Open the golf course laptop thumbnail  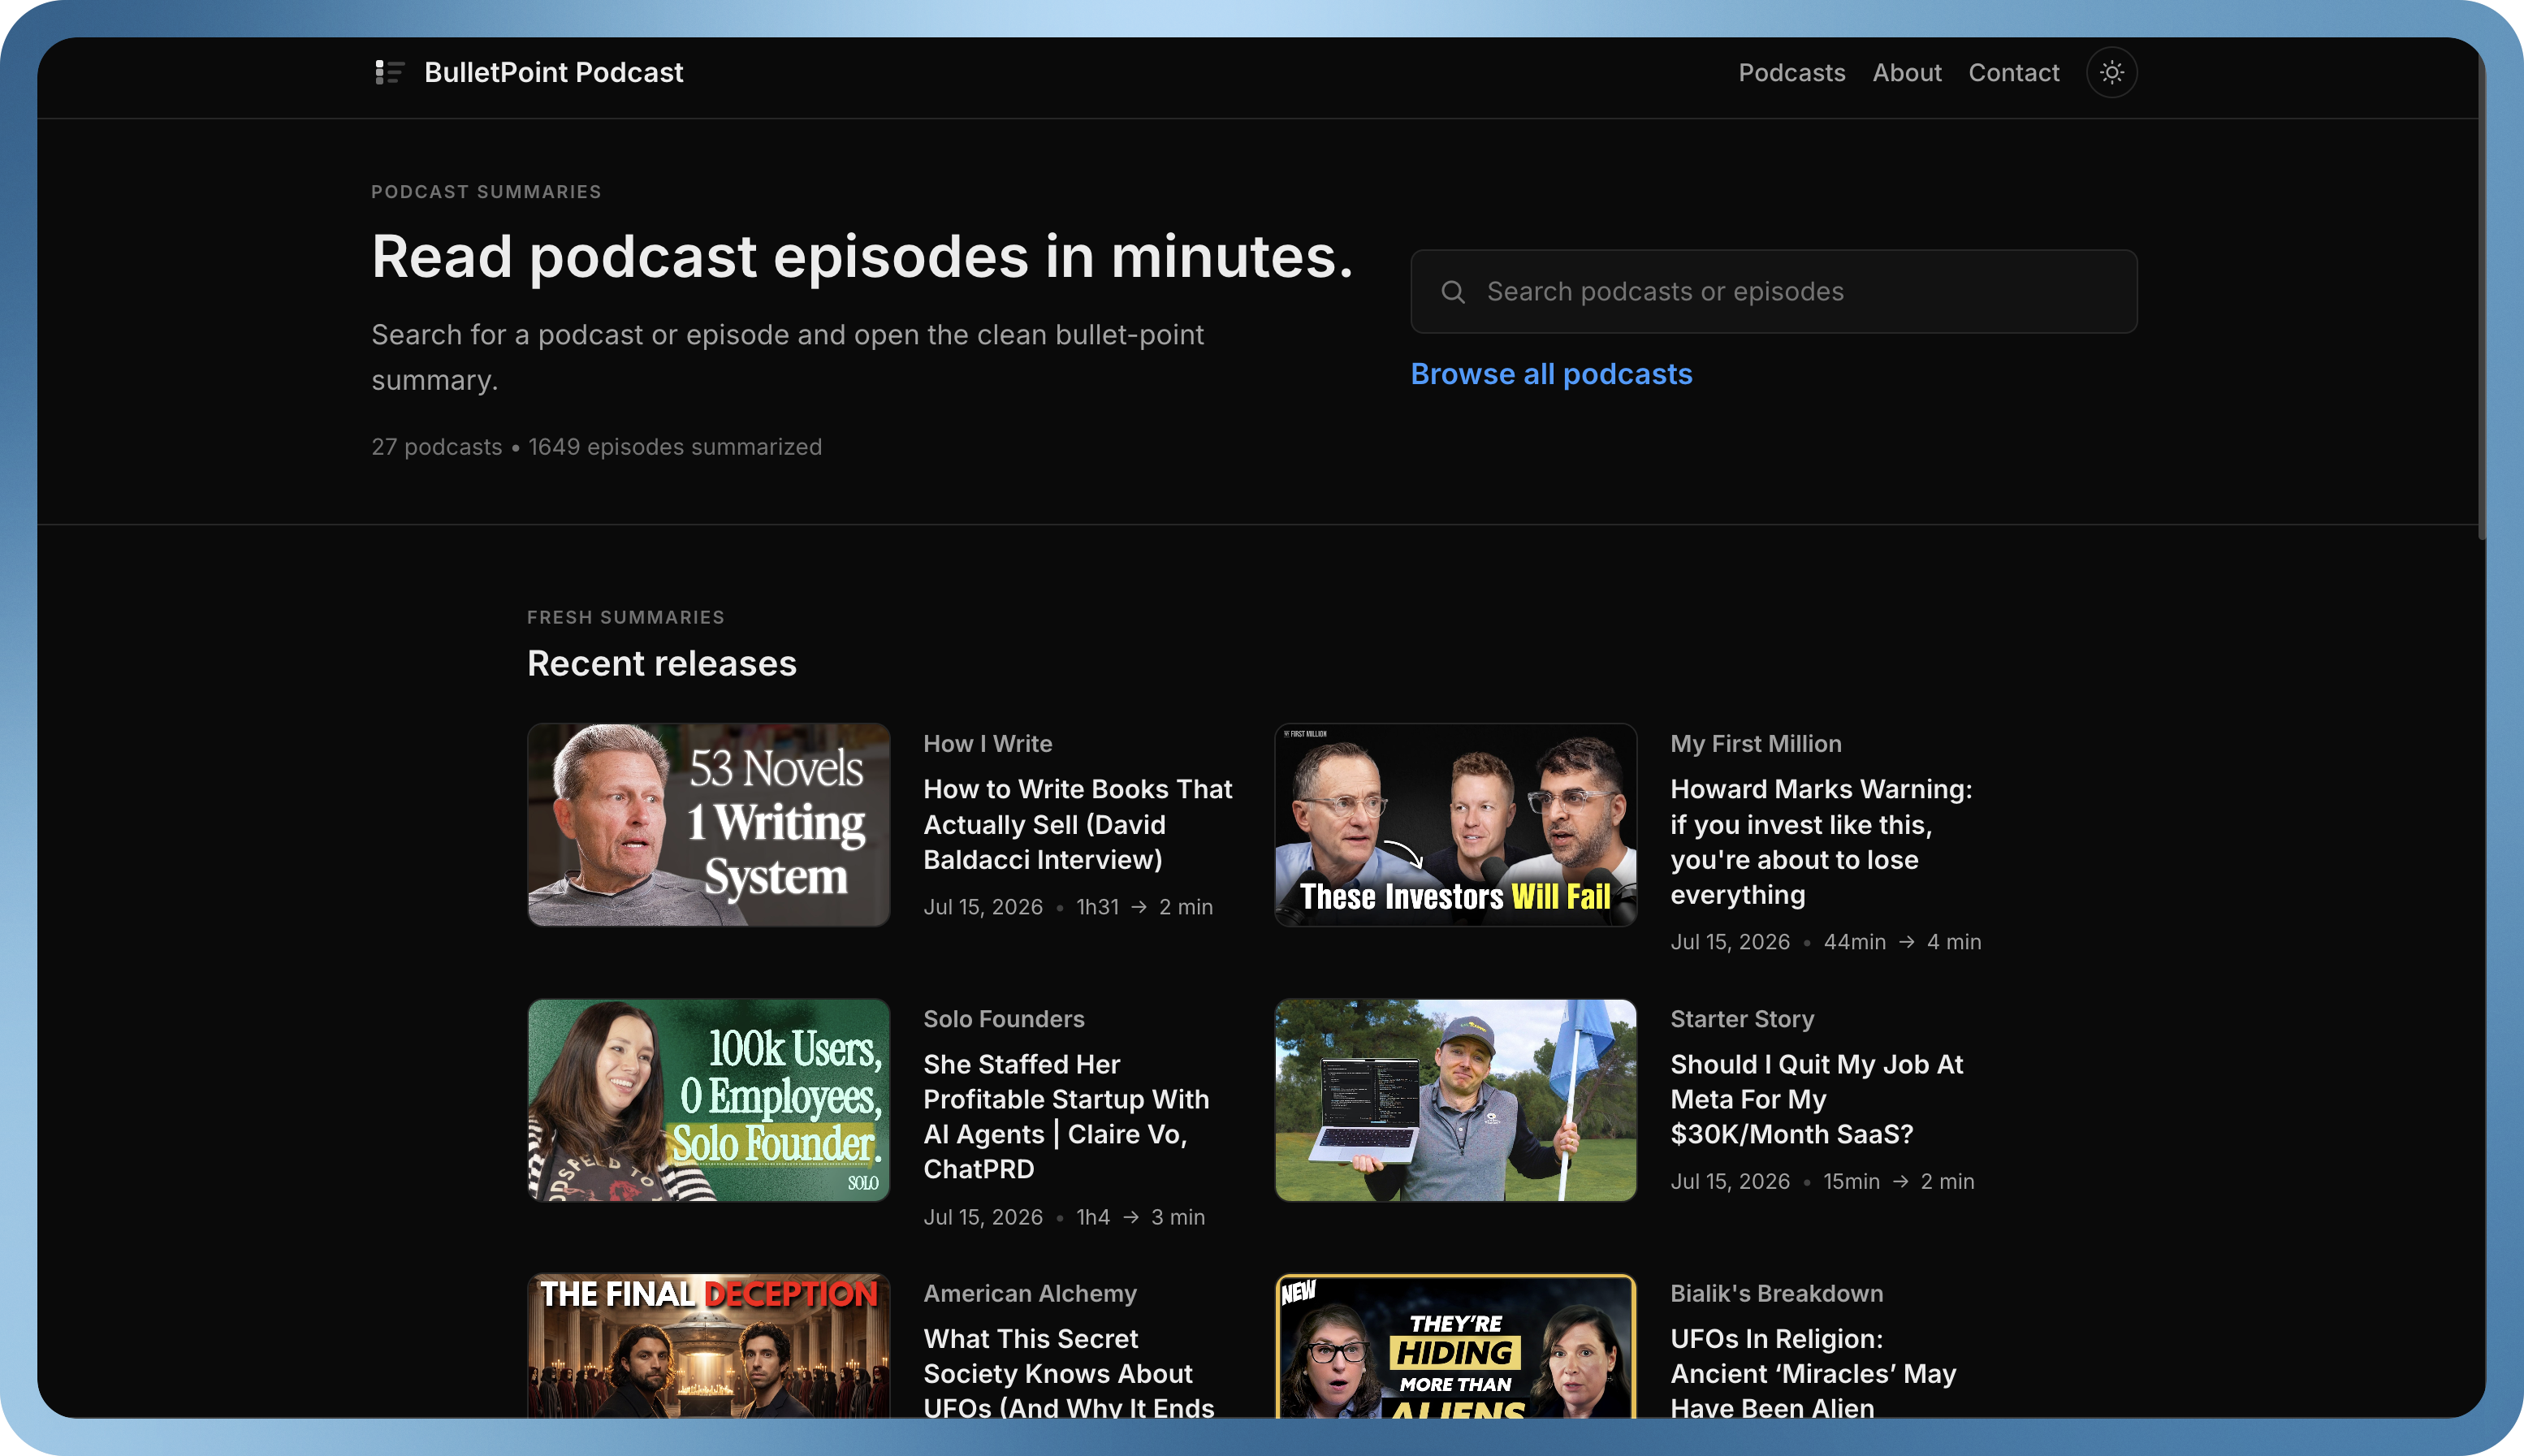(x=1455, y=1100)
